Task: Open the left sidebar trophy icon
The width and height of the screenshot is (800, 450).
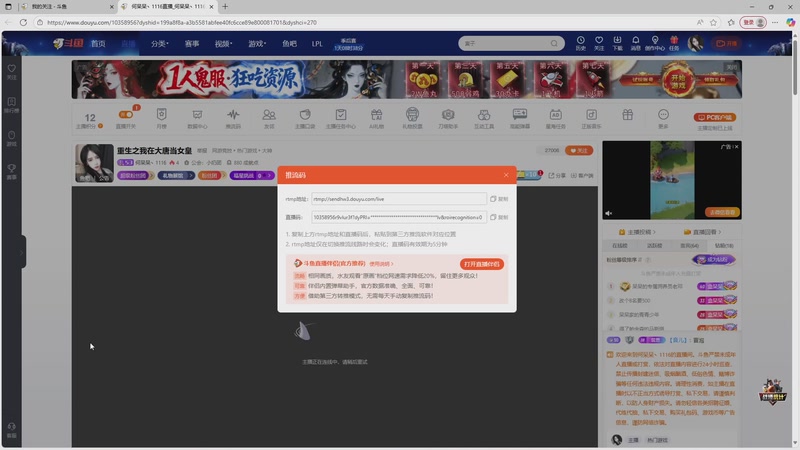Action: [12, 171]
